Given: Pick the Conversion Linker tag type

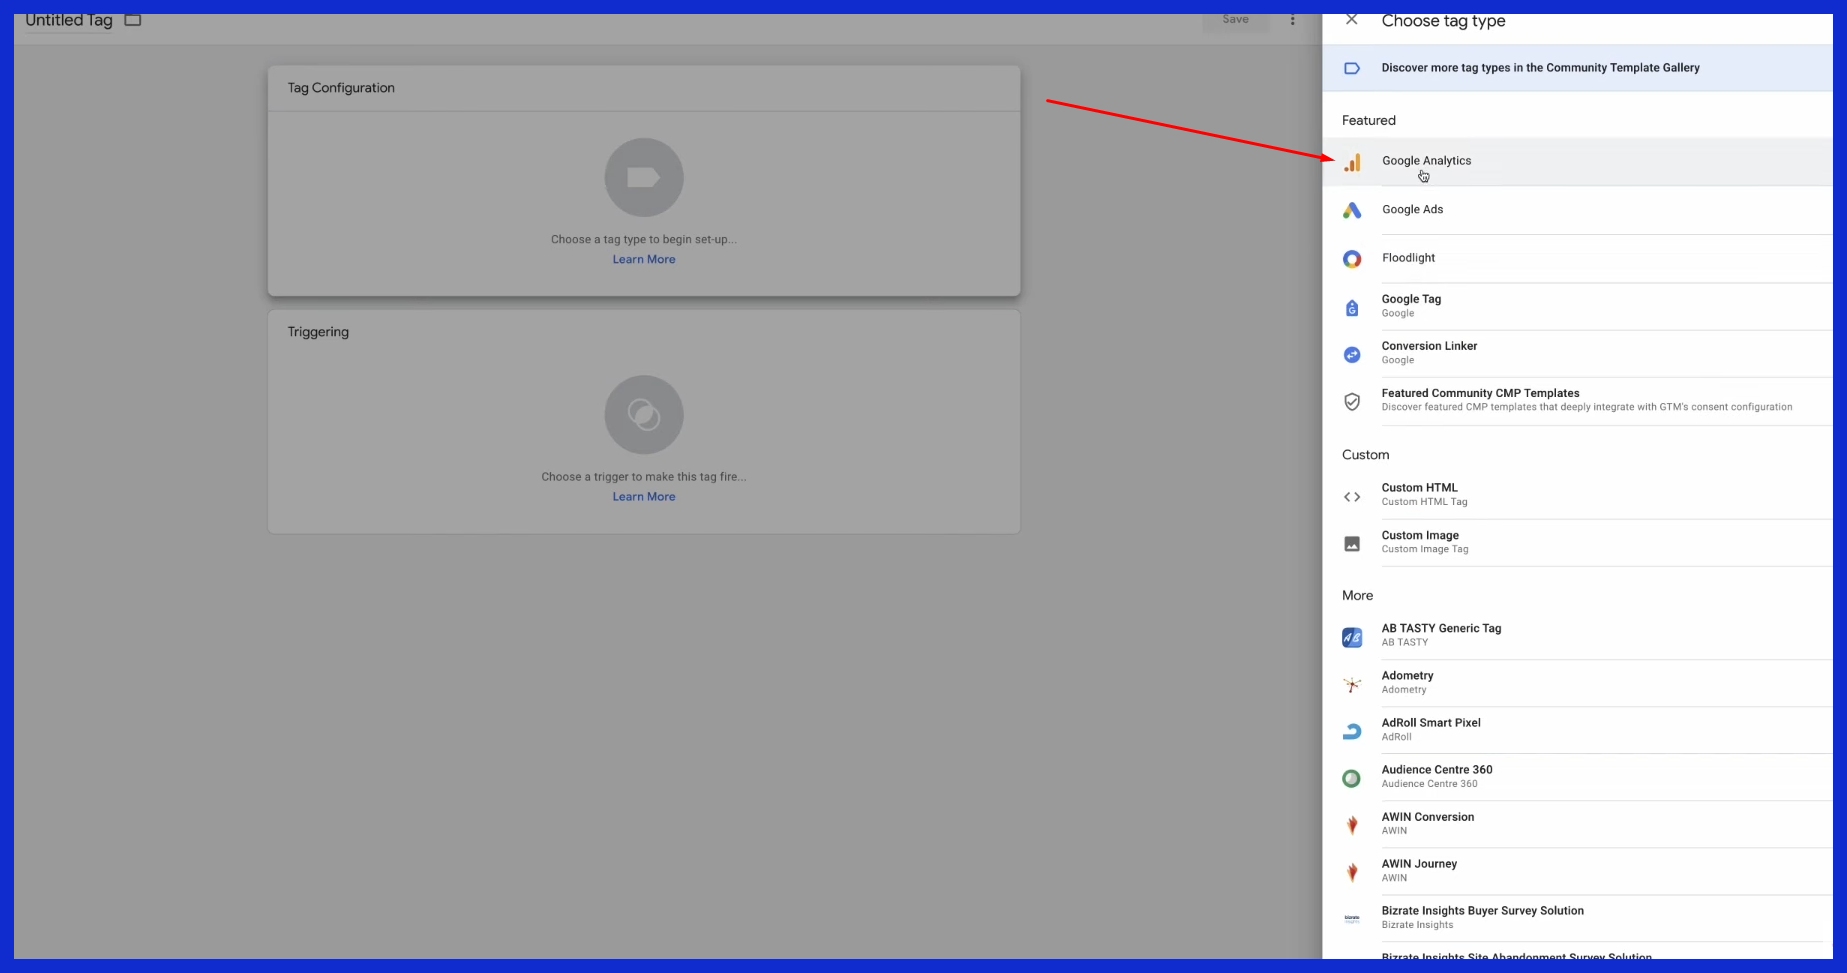Looking at the screenshot, I should pyautogui.click(x=1577, y=353).
